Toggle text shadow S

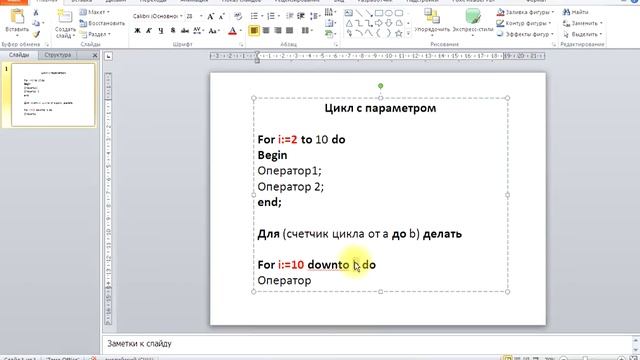pyautogui.click(x=173, y=31)
